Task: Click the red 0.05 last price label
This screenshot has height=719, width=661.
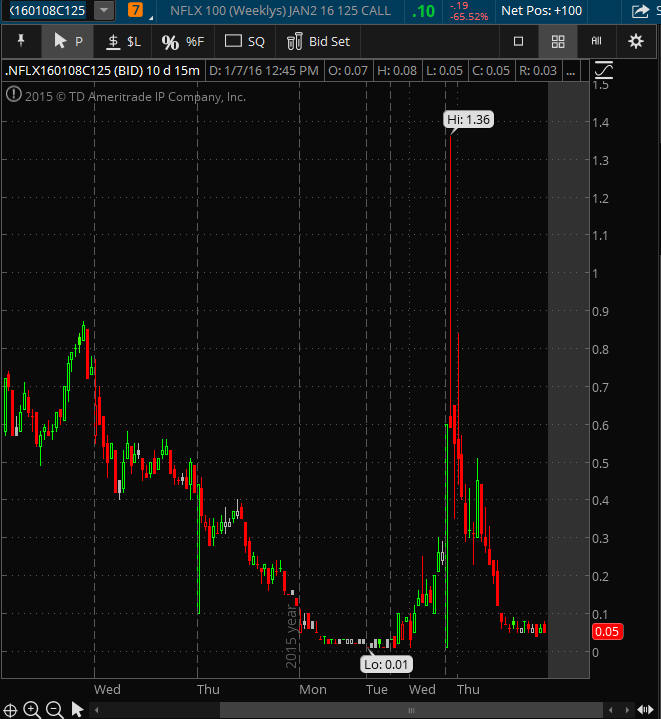Action: [x=607, y=631]
